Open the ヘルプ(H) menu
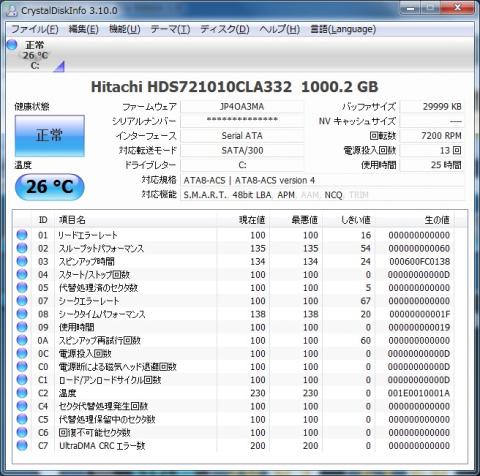Viewport: 480px width, 476px height. click(x=280, y=29)
